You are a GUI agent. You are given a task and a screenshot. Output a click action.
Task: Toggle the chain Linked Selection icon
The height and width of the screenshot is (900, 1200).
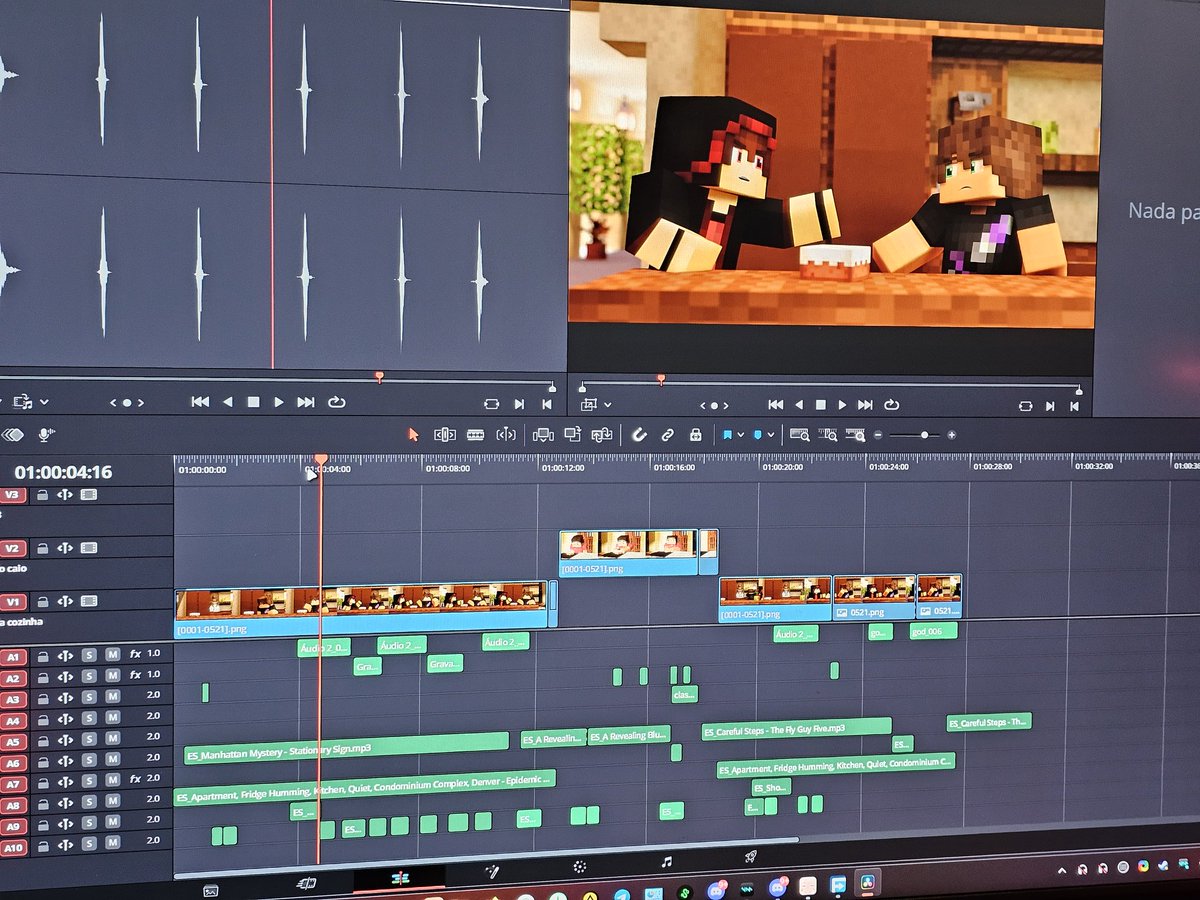pos(667,435)
